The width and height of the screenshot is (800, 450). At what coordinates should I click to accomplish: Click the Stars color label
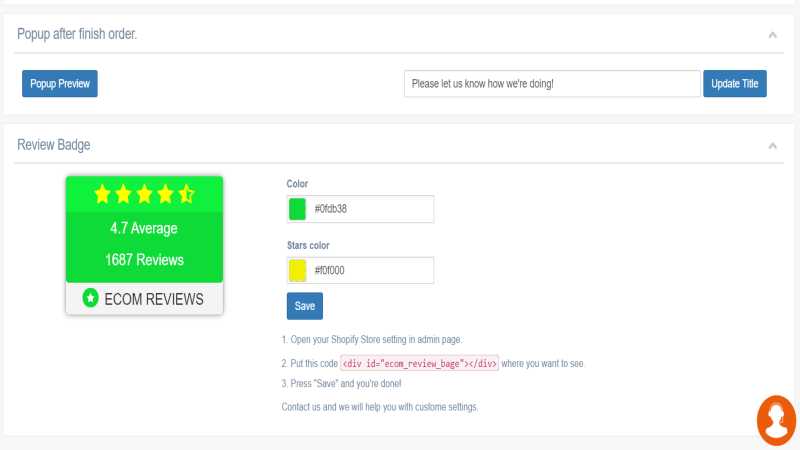(308, 245)
